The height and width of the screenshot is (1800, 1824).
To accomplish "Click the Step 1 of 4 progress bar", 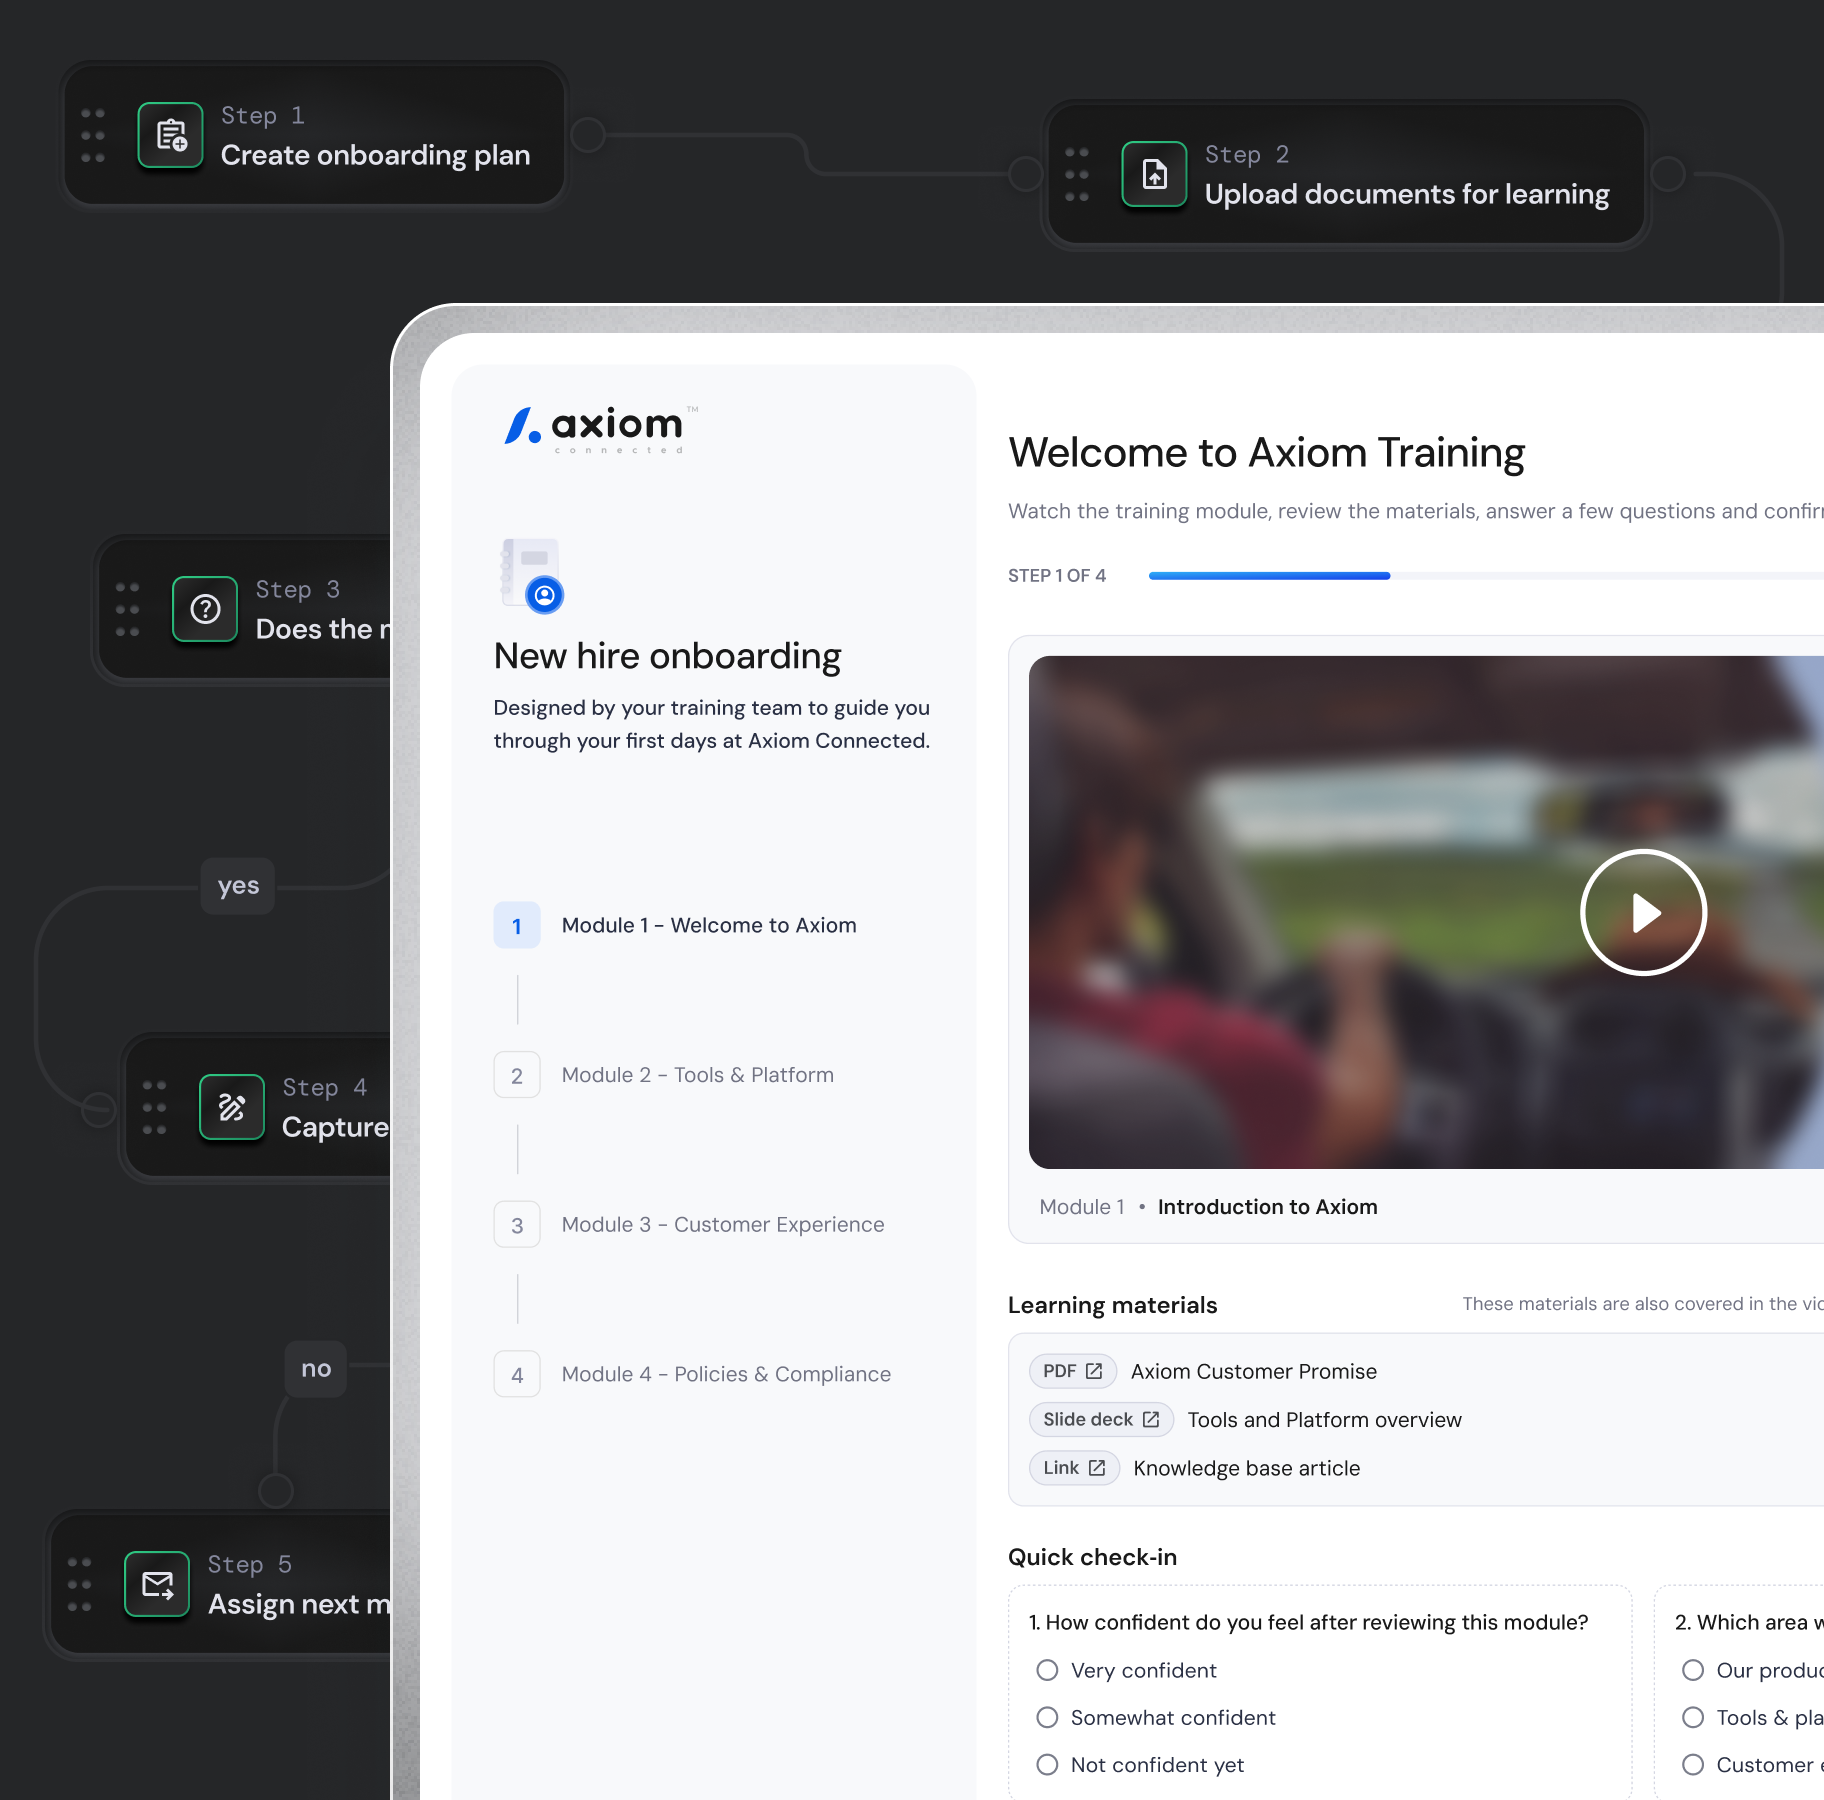I will click(x=1486, y=576).
